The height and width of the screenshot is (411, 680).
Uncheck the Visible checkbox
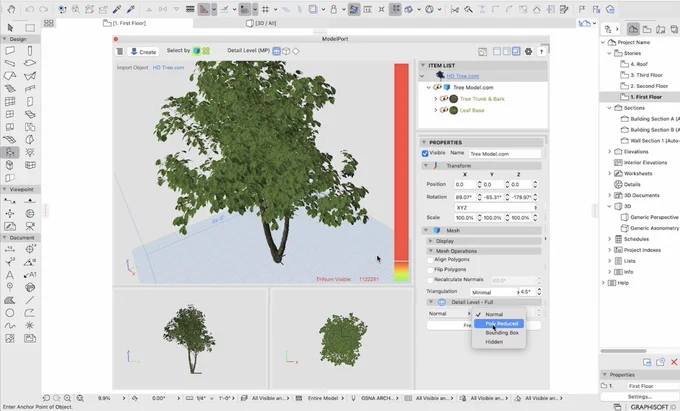point(425,153)
